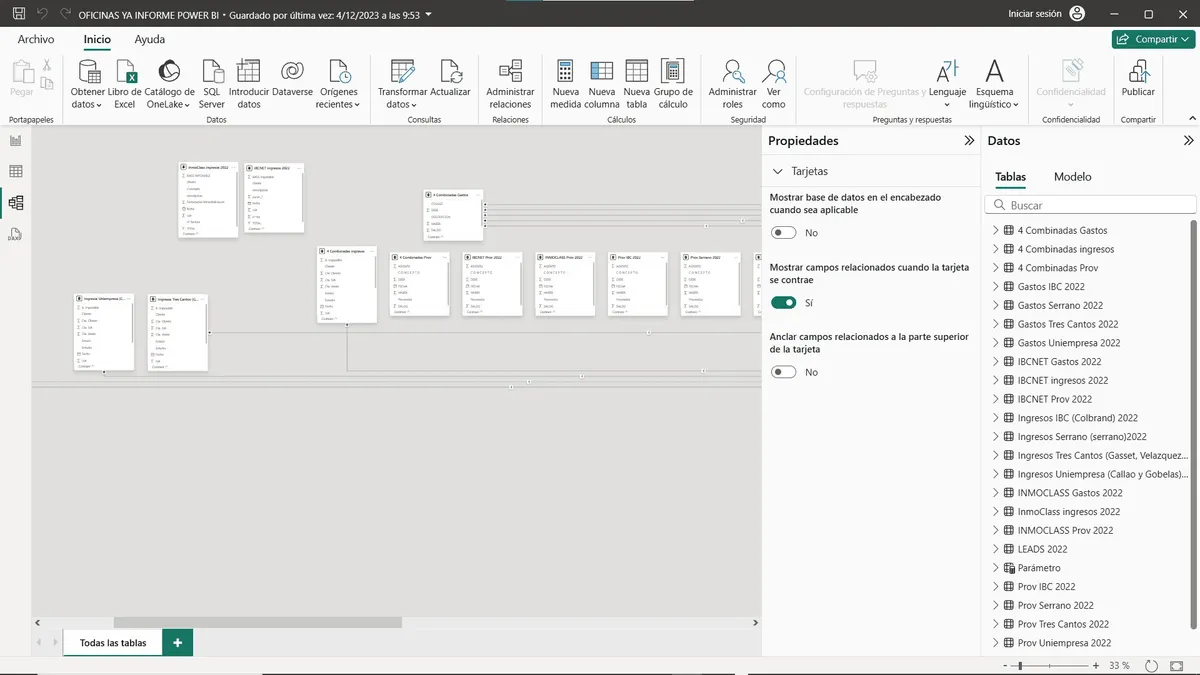1200x675 pixels.
Task: Click Iniciar sesión link
Action: (x=1035, y=14)
